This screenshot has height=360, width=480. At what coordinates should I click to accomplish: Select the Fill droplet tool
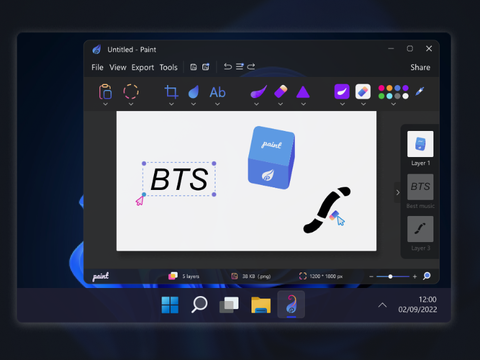tap(194, 92)
